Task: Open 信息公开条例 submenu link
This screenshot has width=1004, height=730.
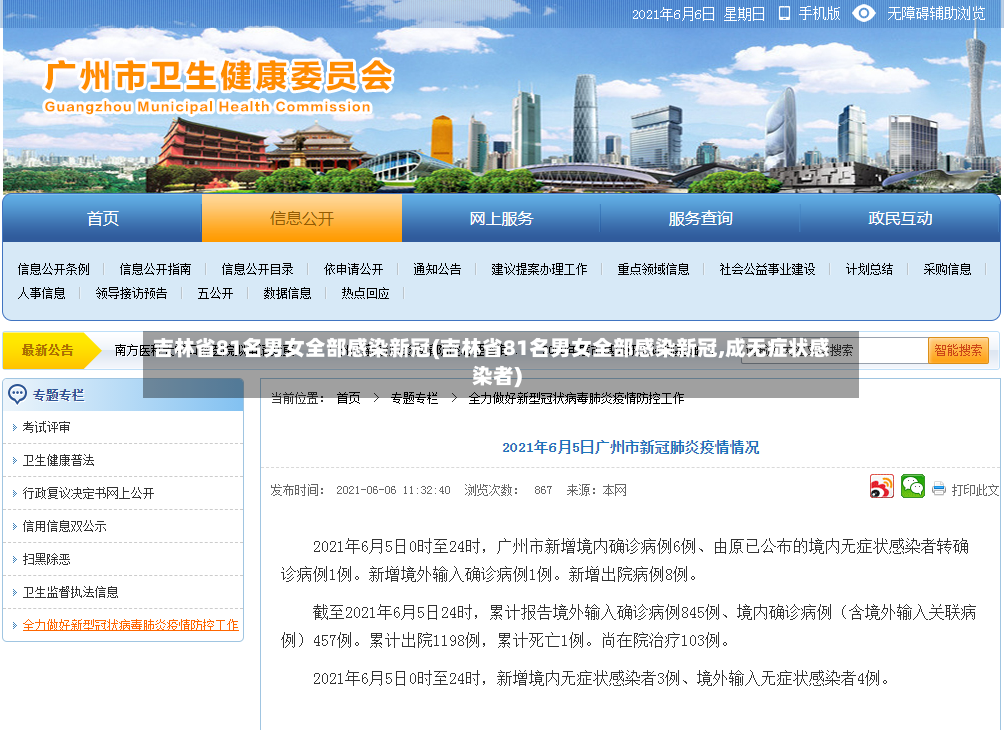Action: (54, 269)
